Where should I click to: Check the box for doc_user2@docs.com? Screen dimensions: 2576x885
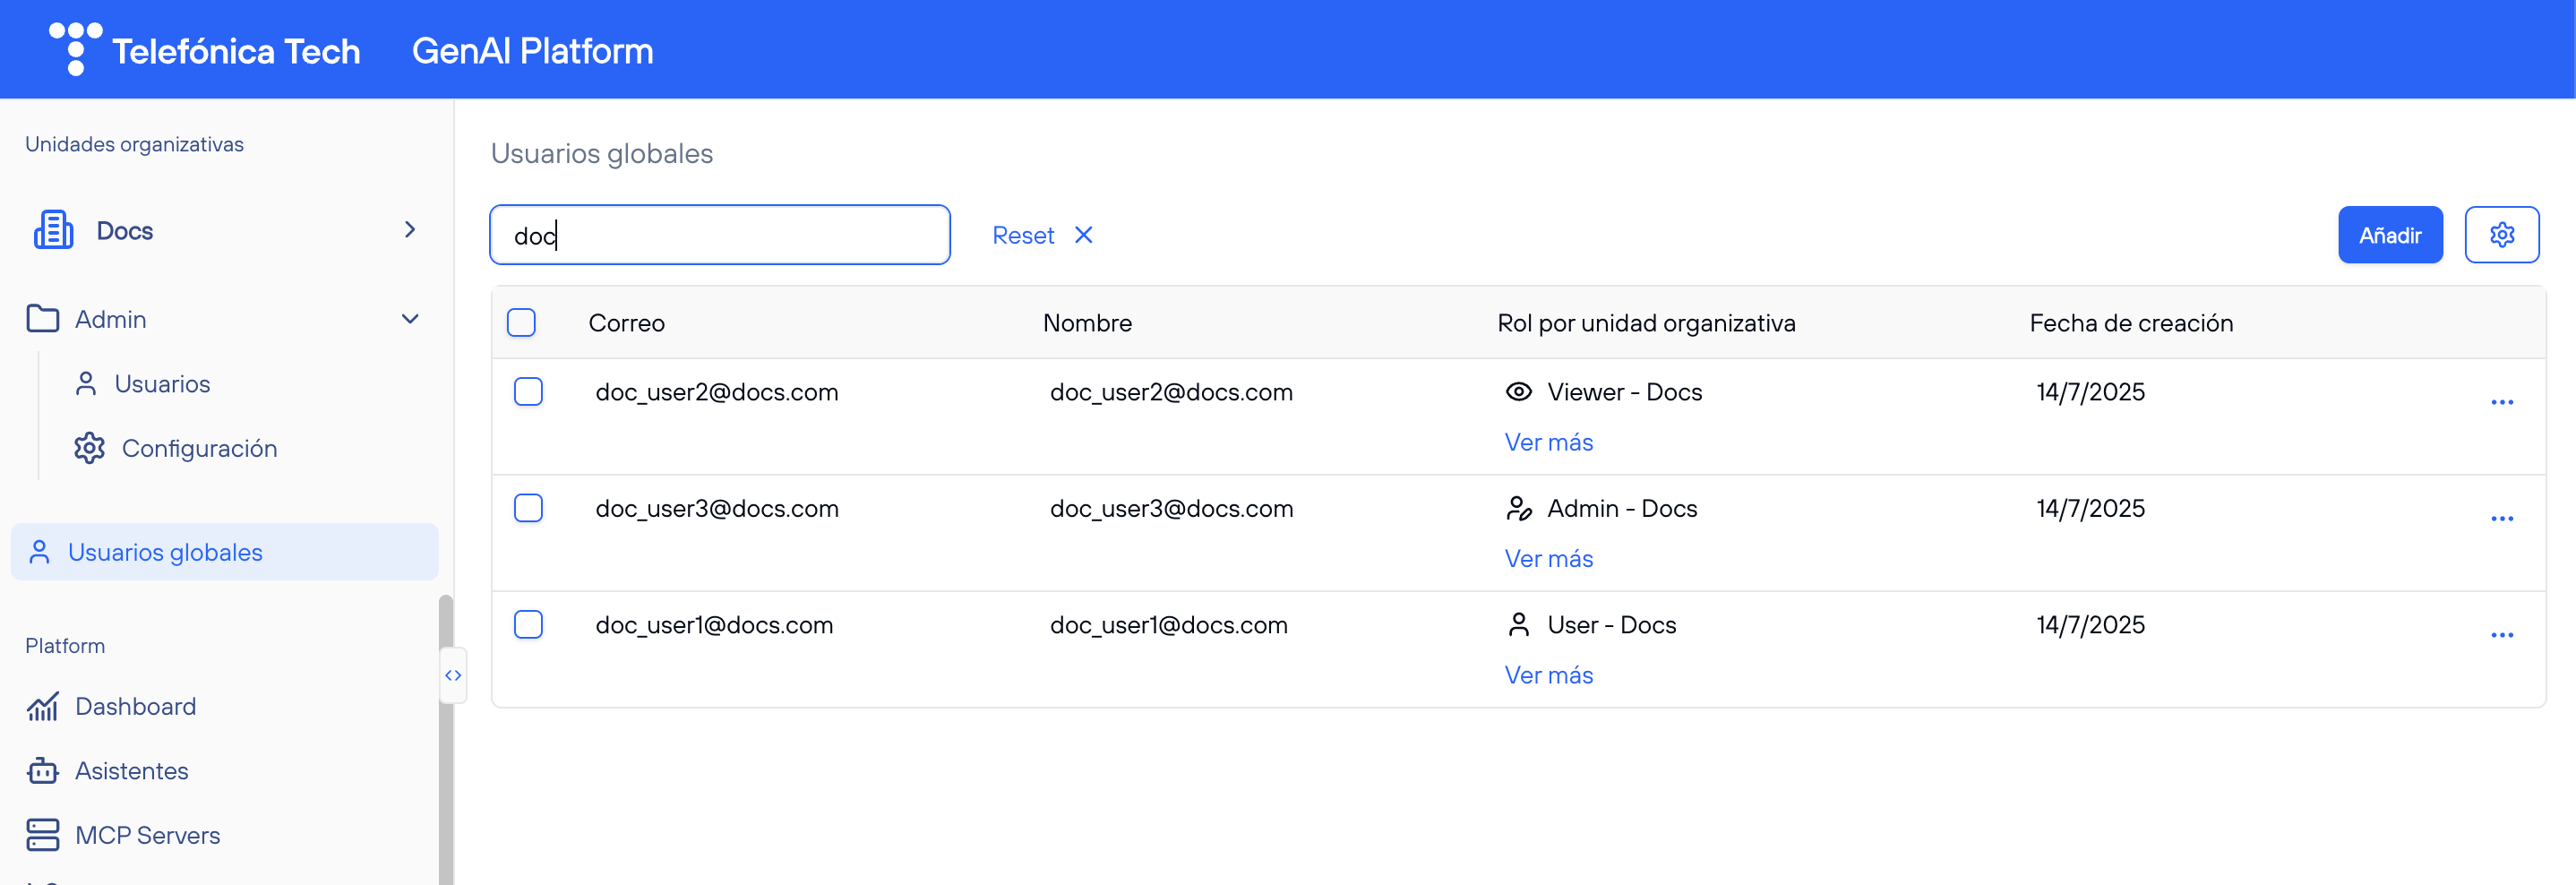point(528,392)
